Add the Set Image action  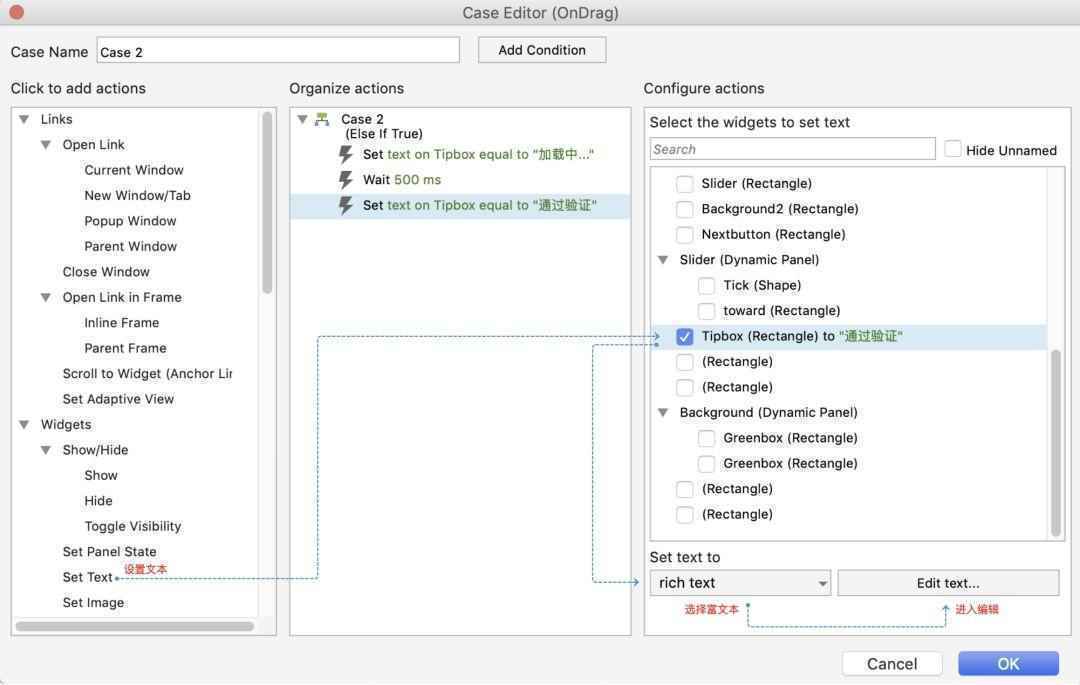[x=93, y=603]
